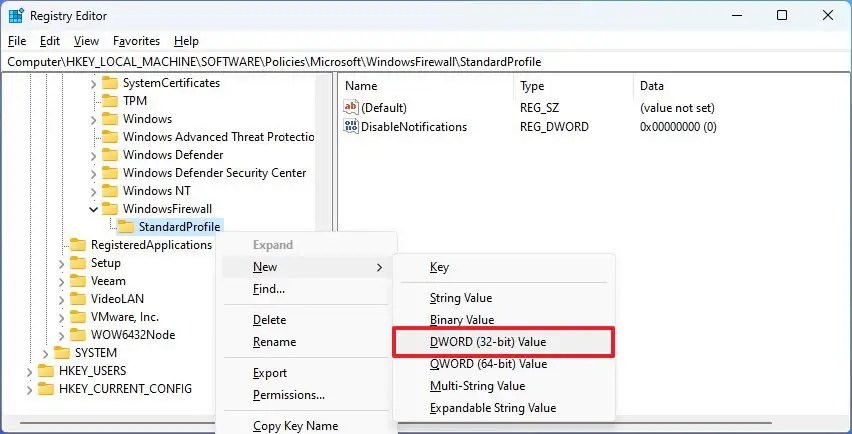Choose Copy Key Name from context menu
The image size is (852, 434).
tap(307, 426)
